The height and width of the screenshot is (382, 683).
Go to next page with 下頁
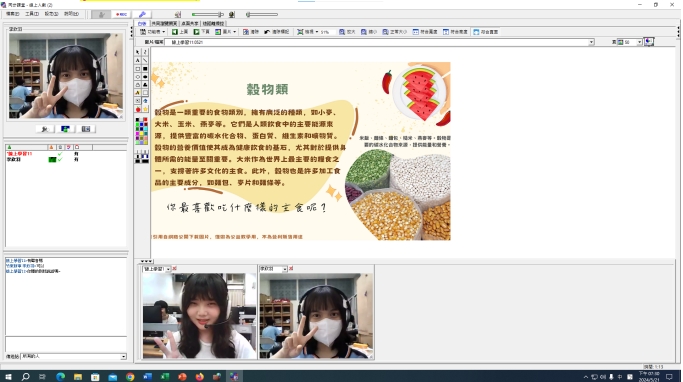tap(202, 32)
